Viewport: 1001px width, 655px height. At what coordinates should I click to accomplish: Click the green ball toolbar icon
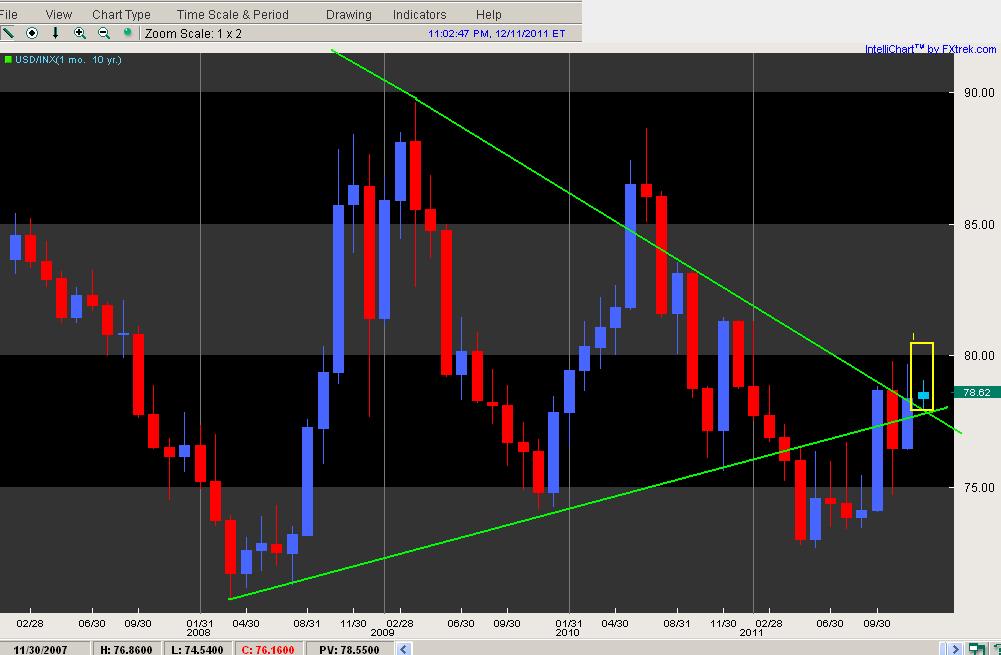click(x=127, y=33)
